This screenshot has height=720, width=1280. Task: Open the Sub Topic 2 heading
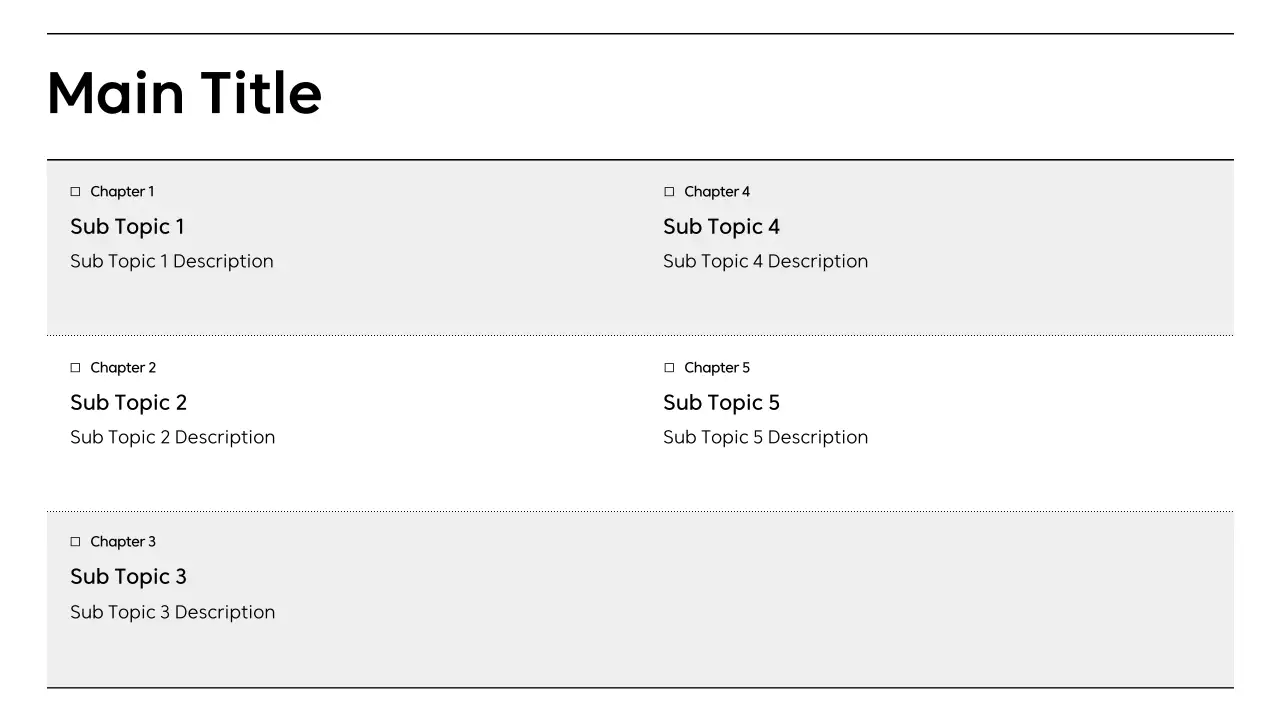coord(128,403)
